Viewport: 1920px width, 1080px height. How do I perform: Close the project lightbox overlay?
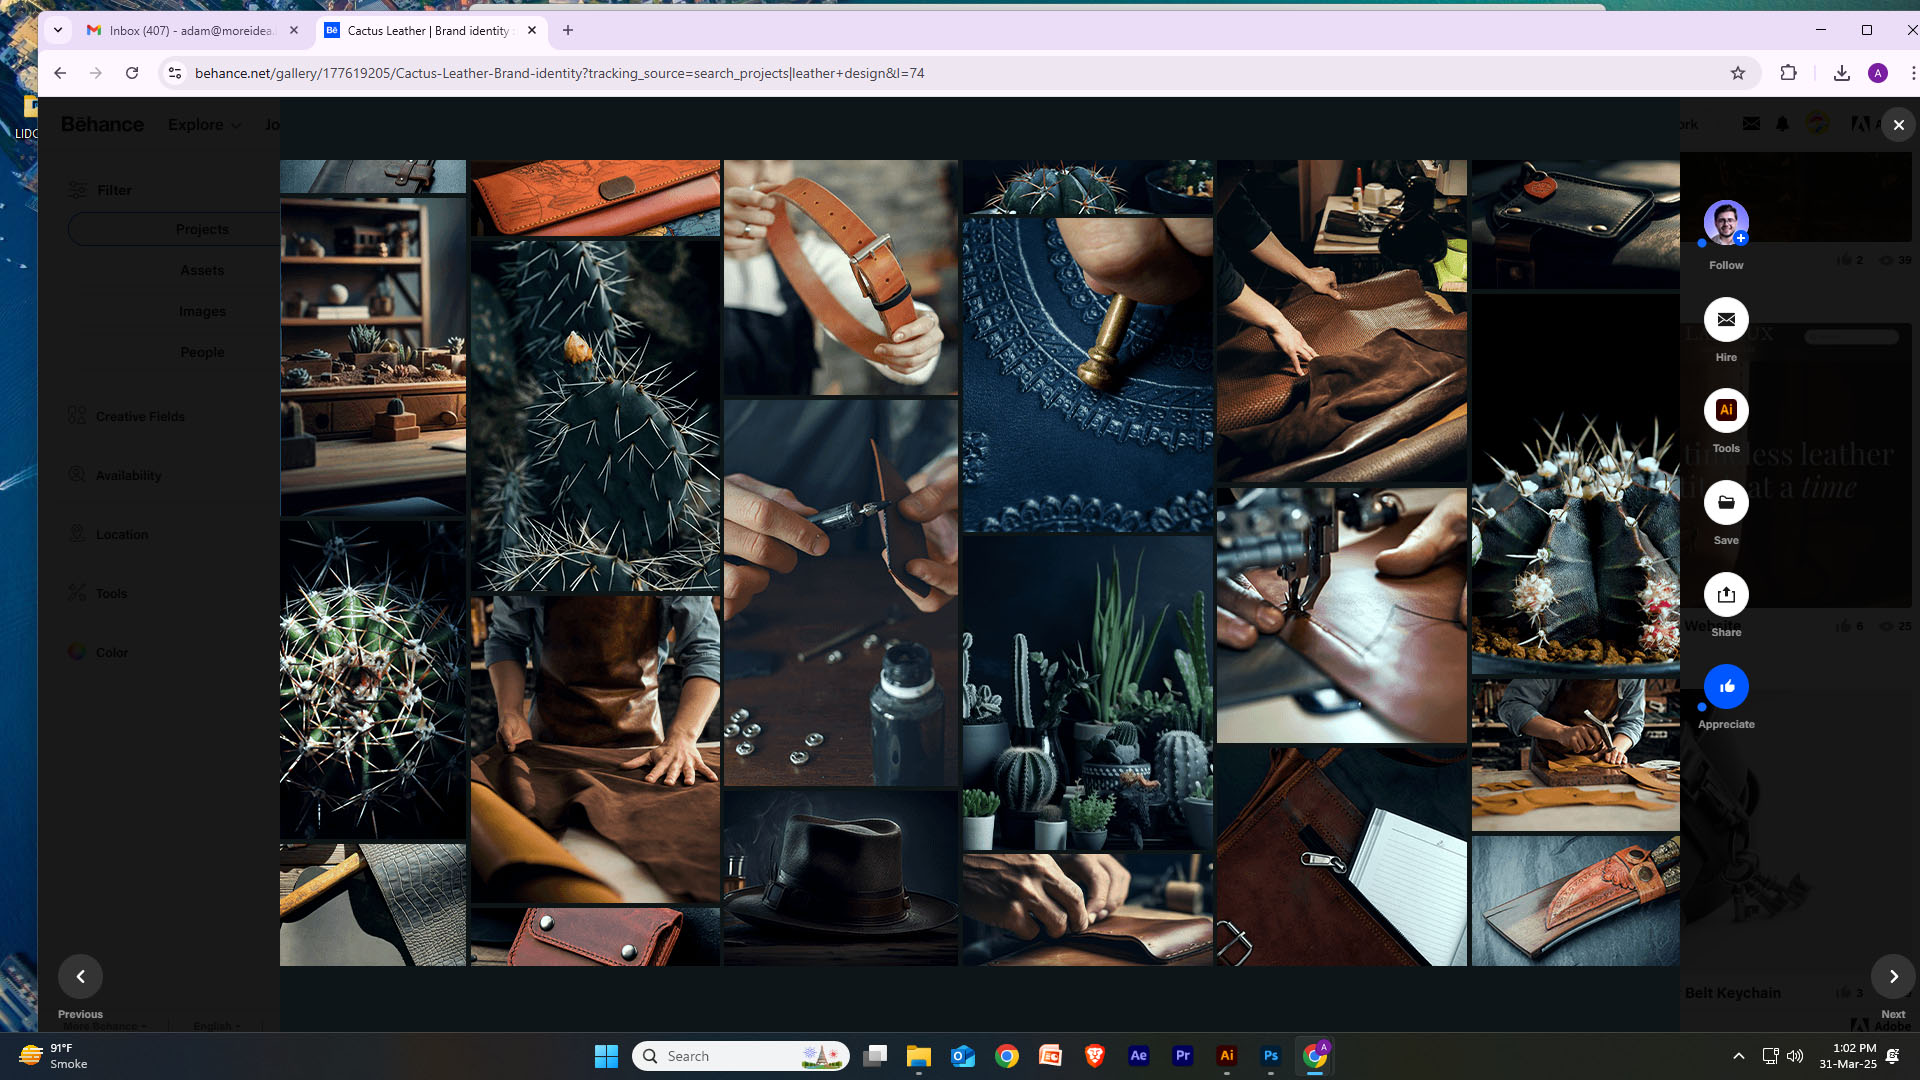point(1898,125)
